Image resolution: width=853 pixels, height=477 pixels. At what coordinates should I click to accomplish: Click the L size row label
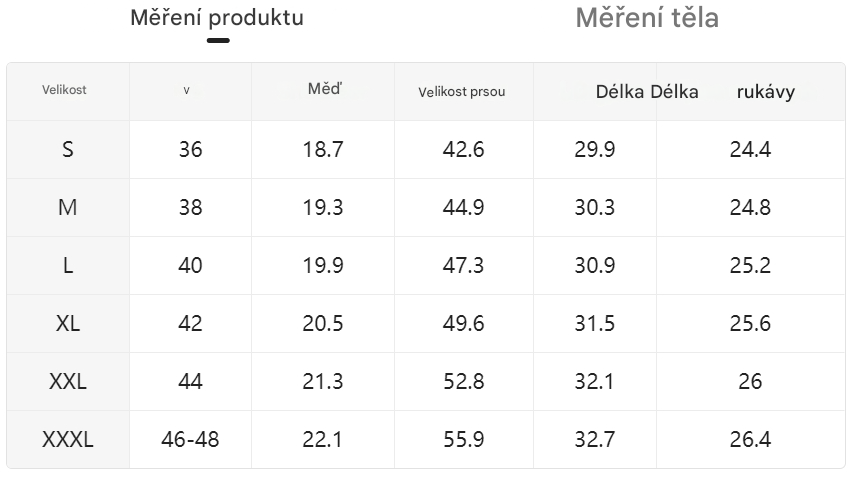click(x=67, y=266)
